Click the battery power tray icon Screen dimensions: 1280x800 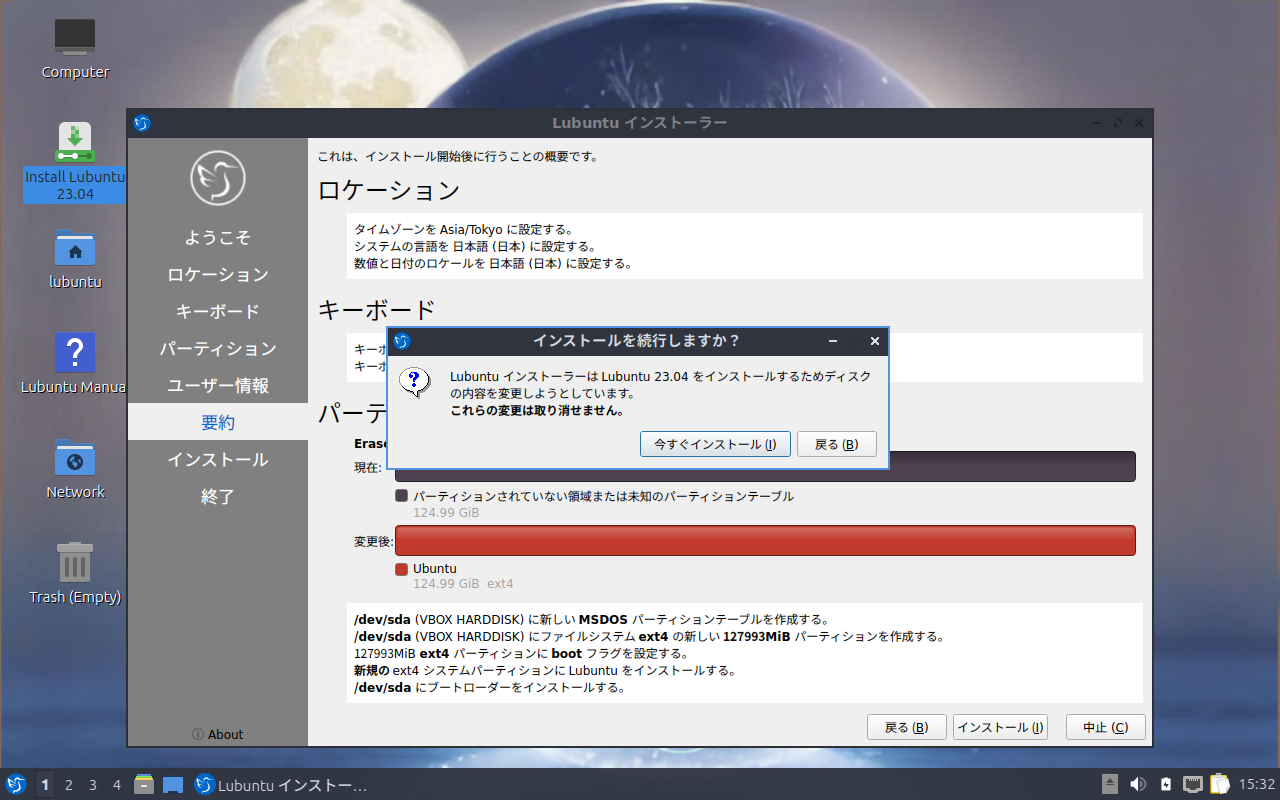pos(1166,784)
